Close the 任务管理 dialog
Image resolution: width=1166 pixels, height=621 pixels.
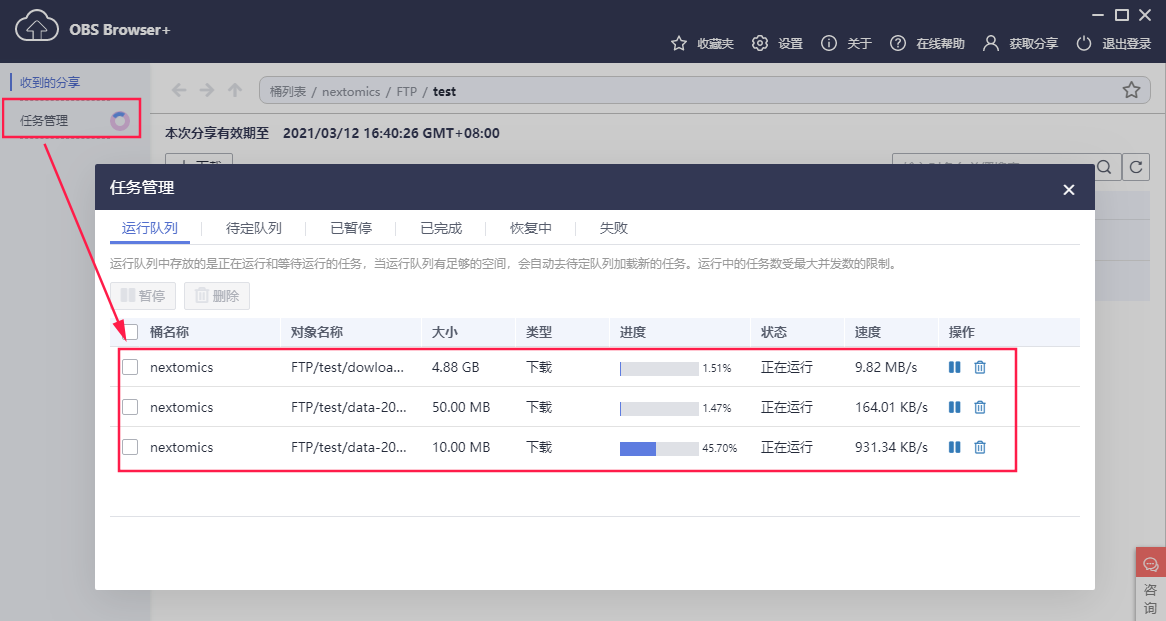[1069, 190]
